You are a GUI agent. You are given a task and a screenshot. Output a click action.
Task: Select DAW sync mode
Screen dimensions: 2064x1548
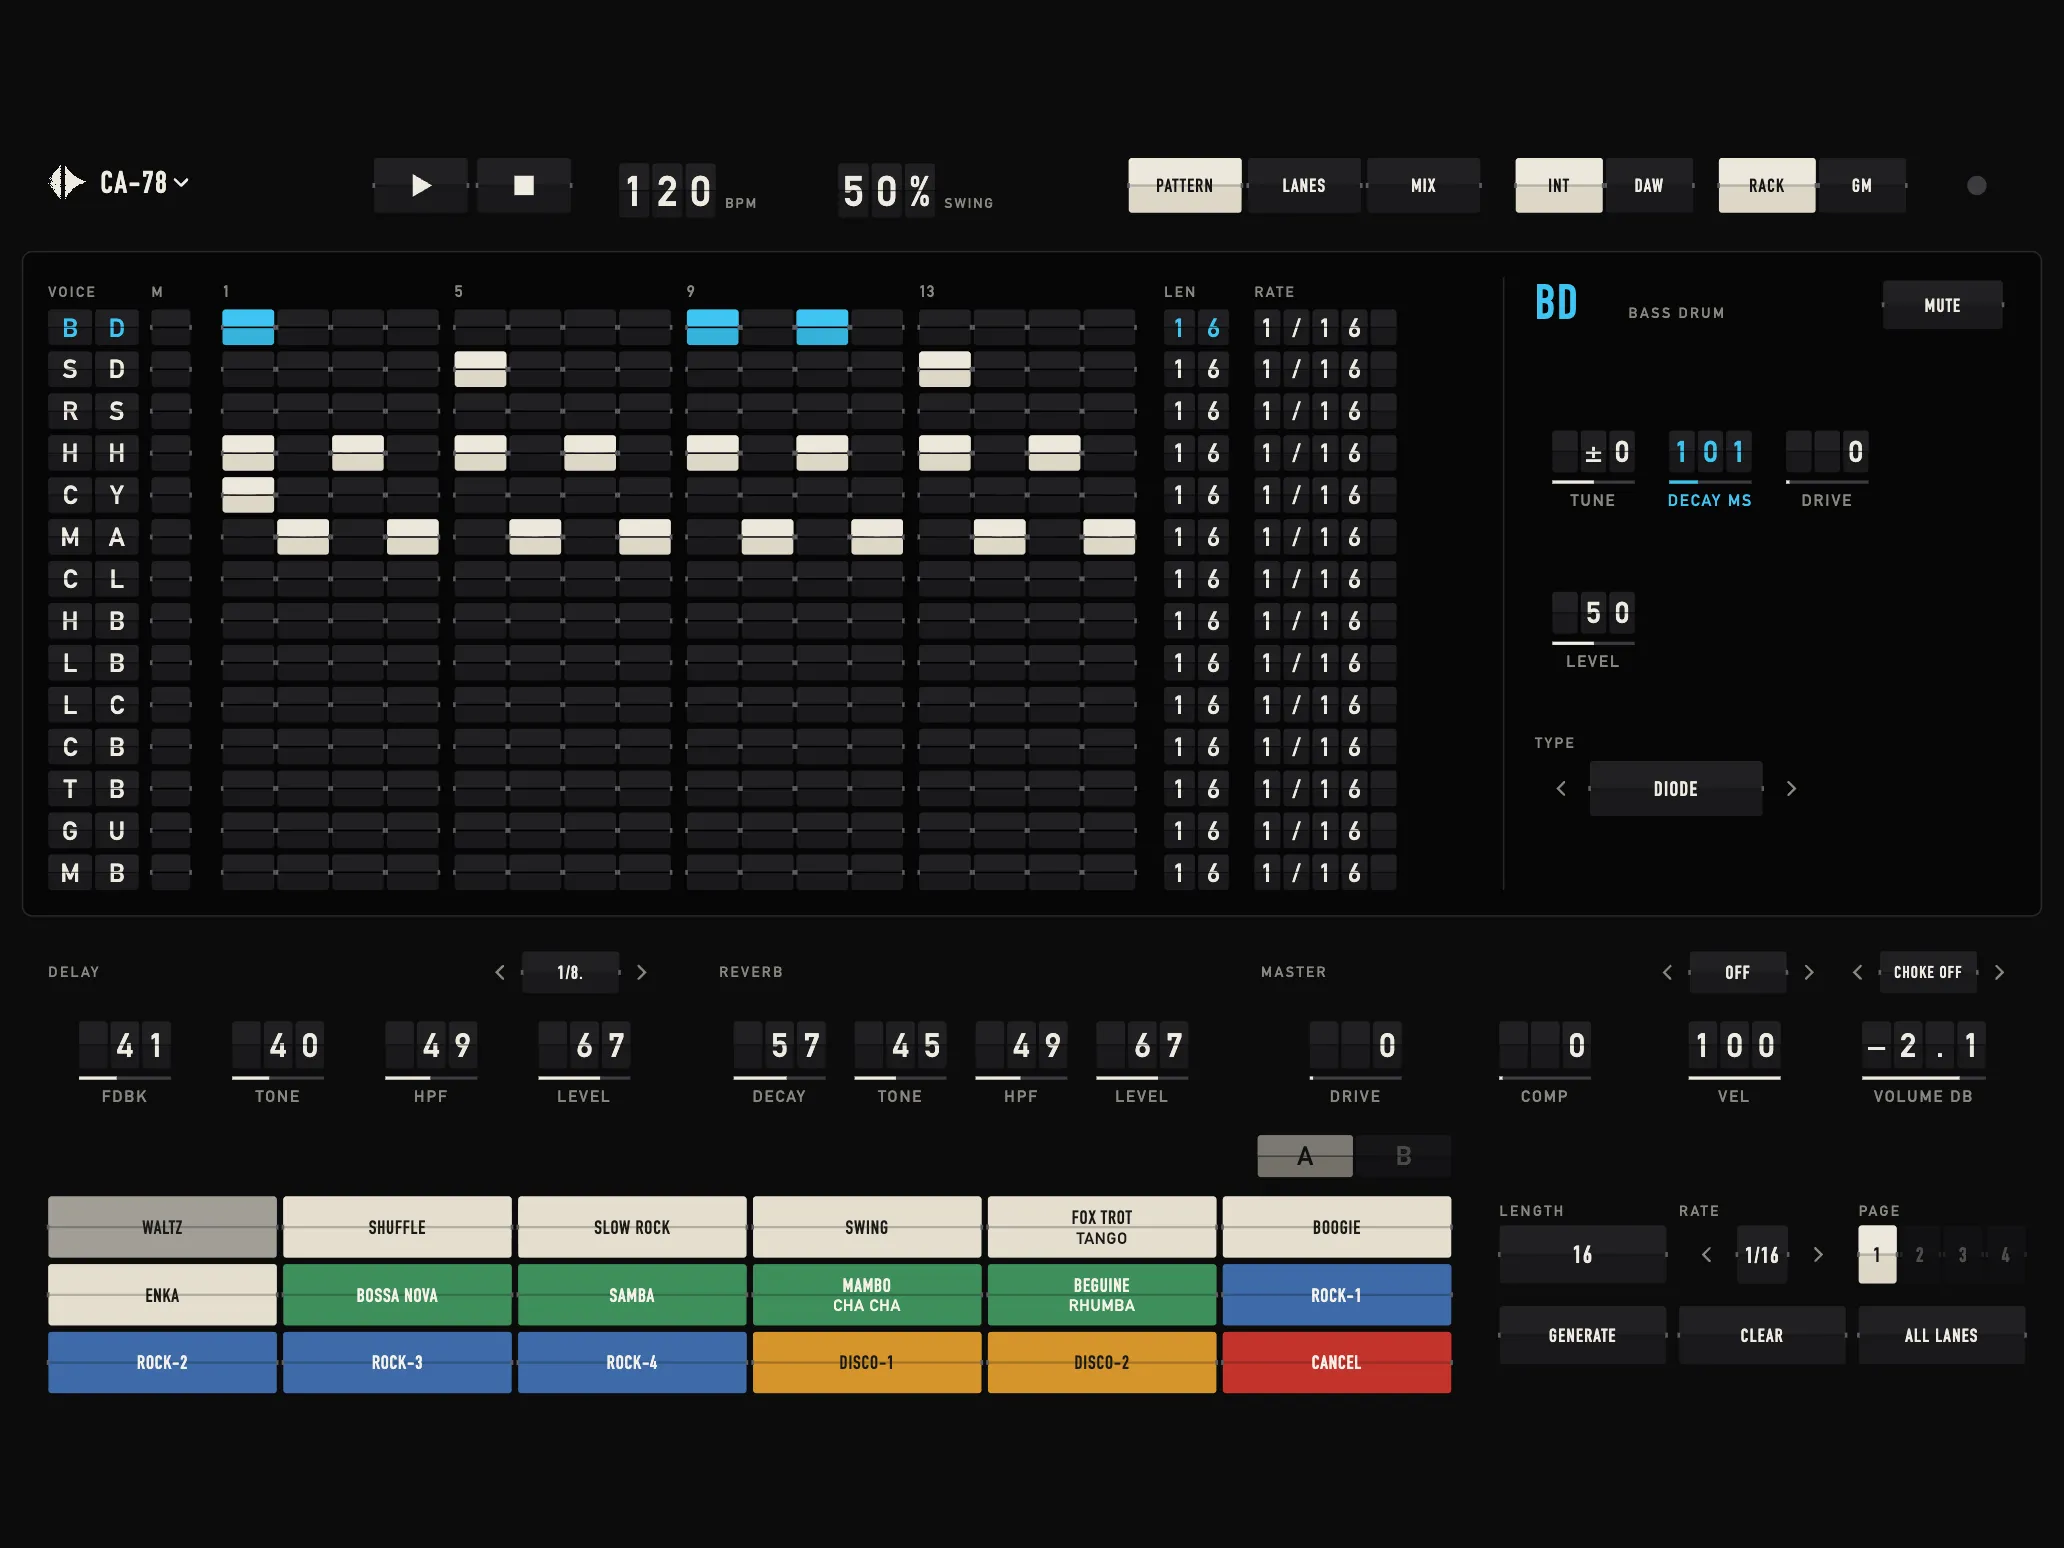[1649, 185]
